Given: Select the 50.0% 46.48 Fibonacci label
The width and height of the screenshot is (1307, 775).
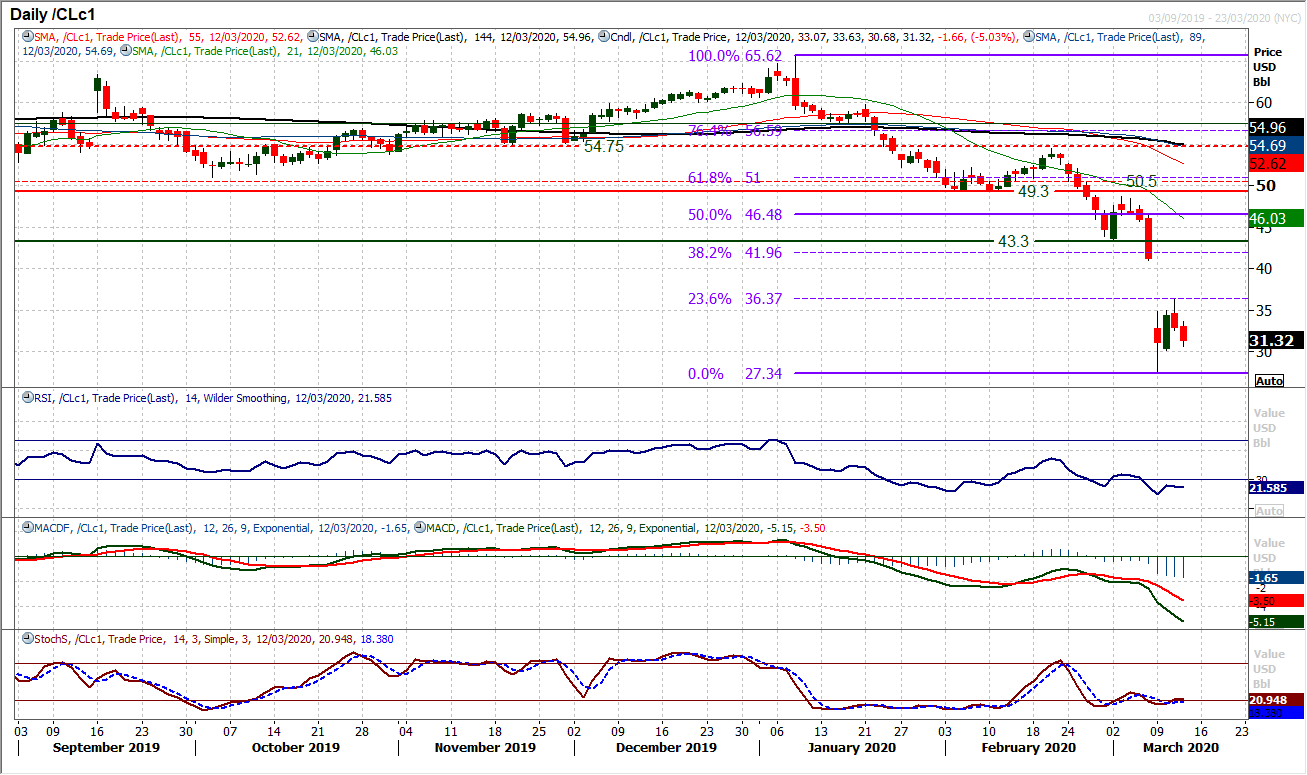Looking at the screenshot, I should 734,215.
